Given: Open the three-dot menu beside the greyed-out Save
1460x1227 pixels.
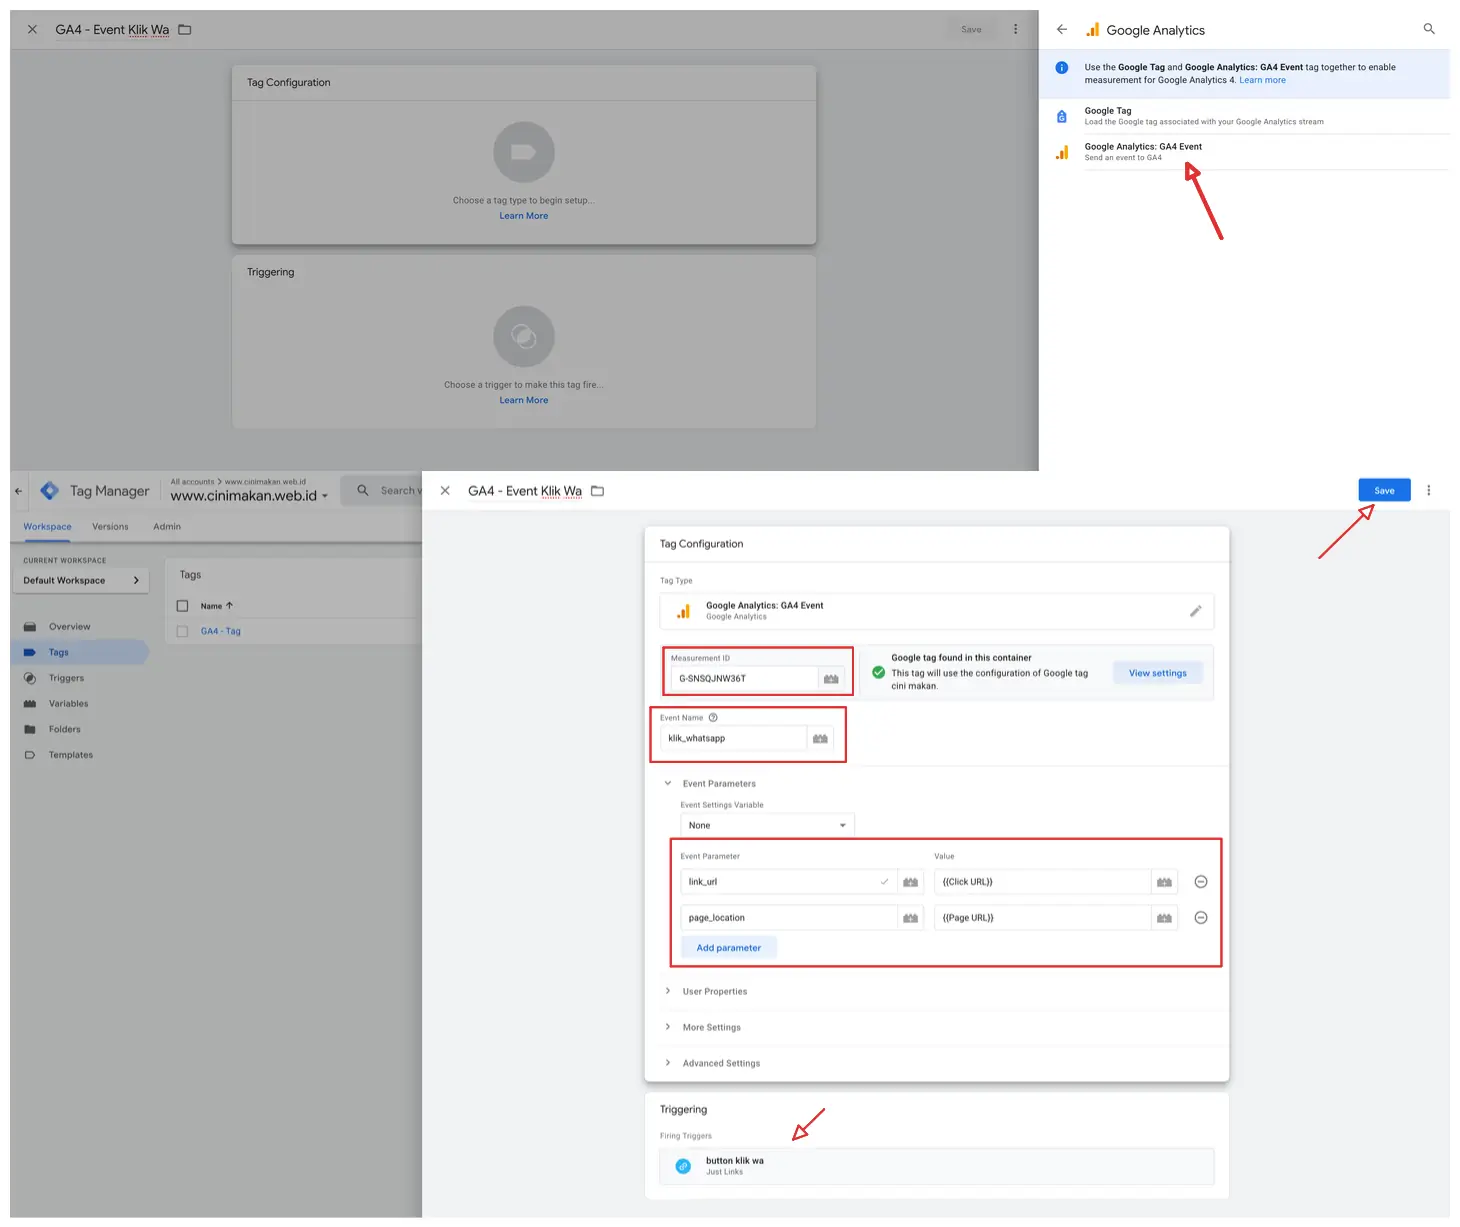Looking at the screenshot, I should [1016, 30].
